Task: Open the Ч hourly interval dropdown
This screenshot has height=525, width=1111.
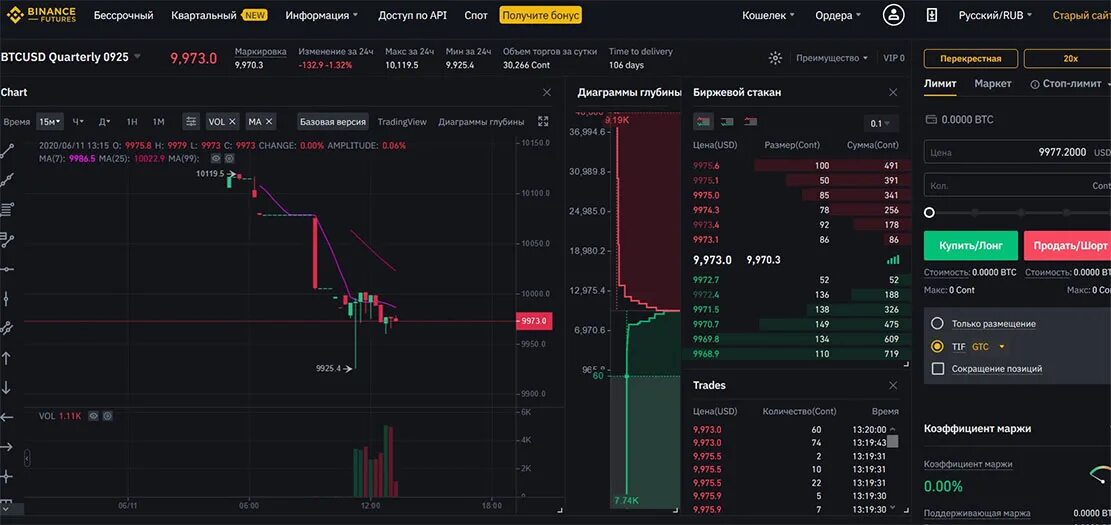Action: (79, 122)
